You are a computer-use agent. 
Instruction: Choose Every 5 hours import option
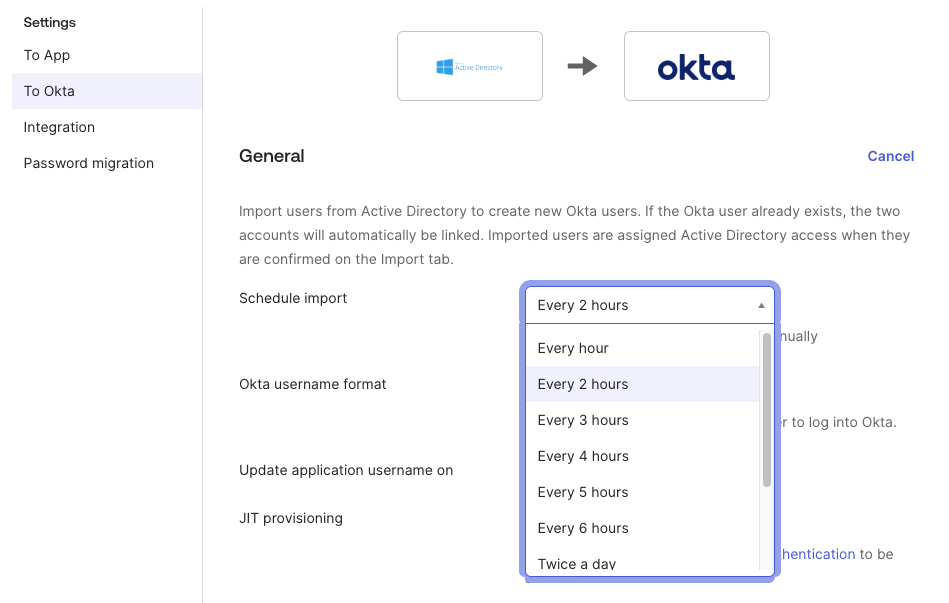click(x=642, y=492)
